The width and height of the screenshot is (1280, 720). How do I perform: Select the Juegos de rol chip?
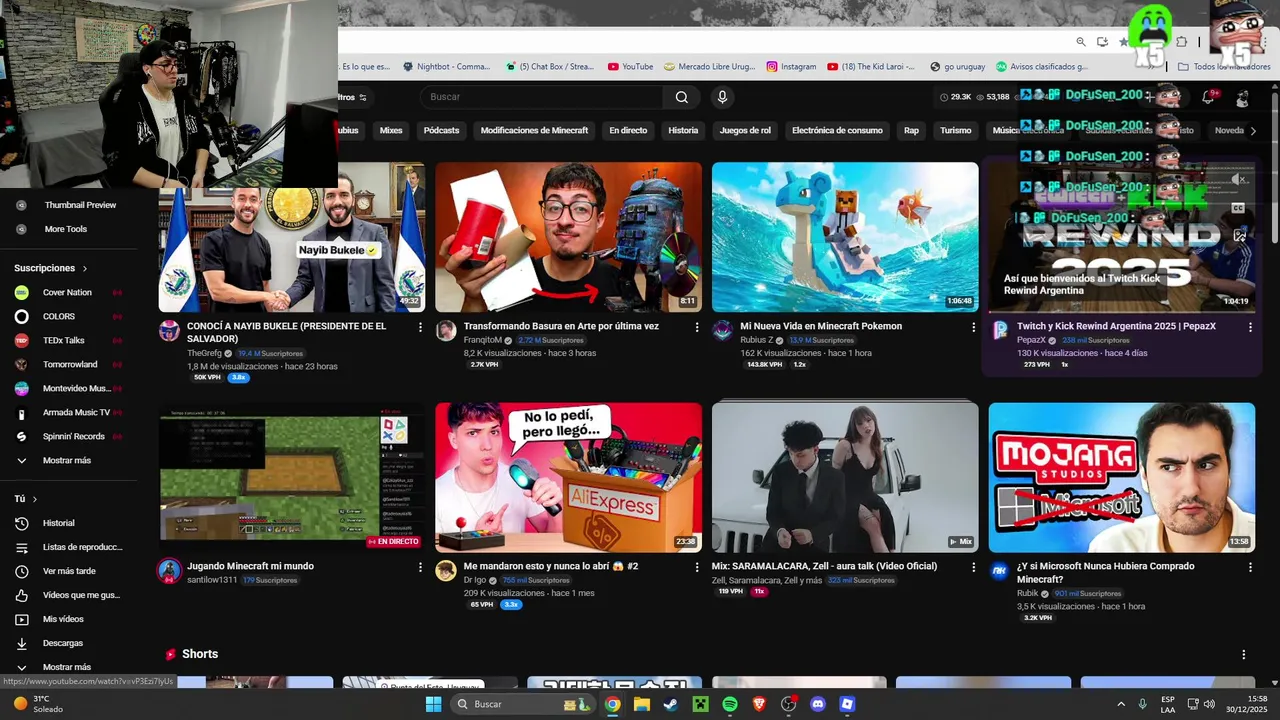pos(745,130)
